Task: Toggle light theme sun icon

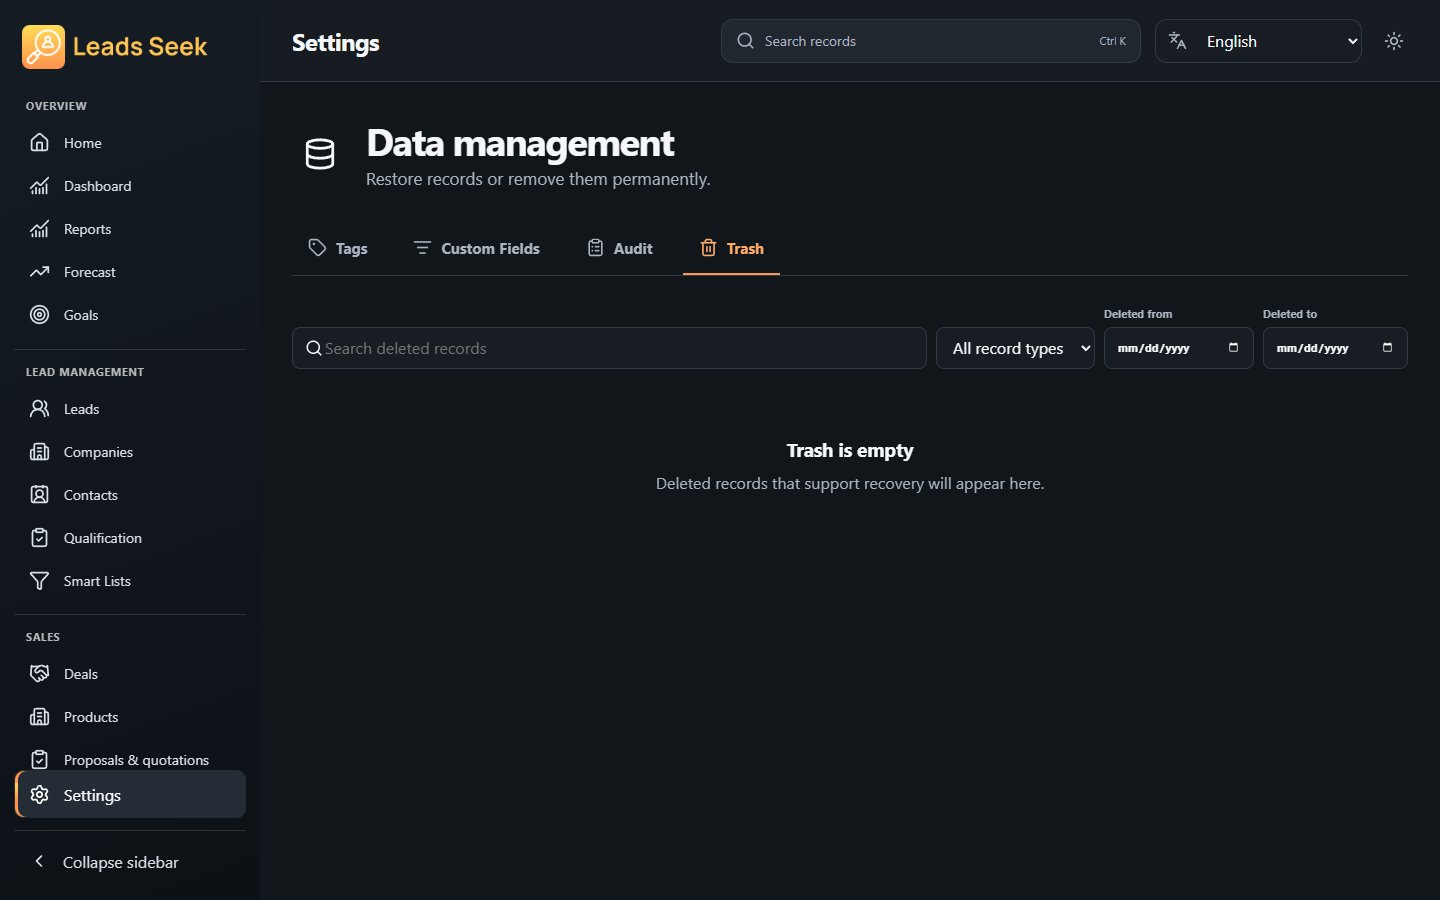Action: (1394, 41)
